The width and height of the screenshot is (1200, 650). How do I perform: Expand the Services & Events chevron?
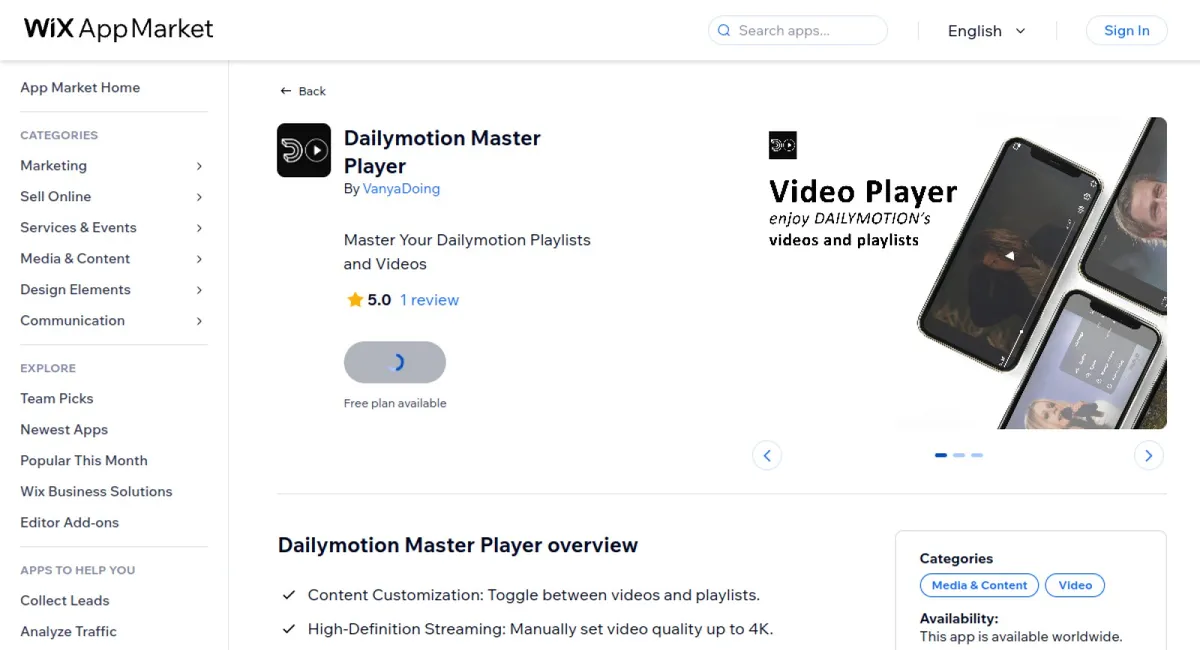pyautogui.click(x=199, y=228)
